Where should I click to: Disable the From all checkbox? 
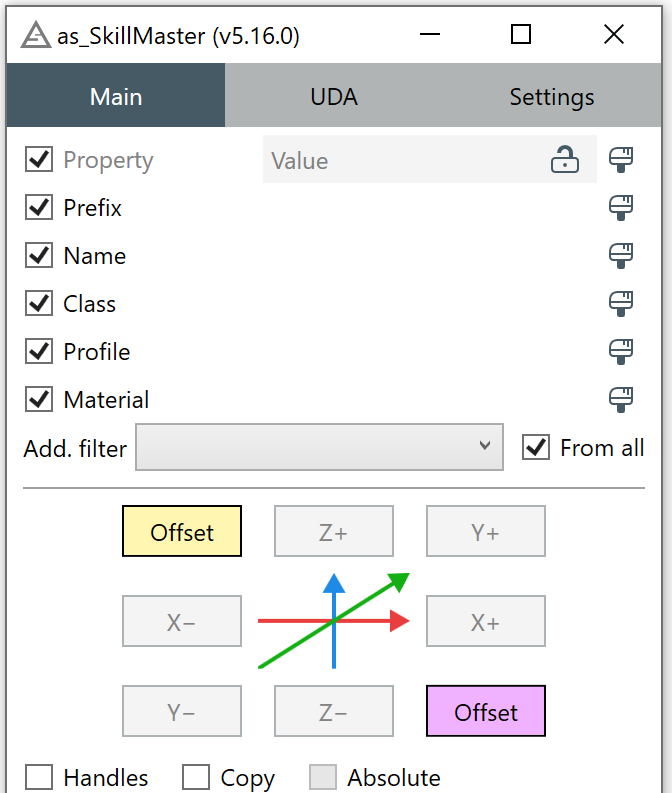(537, 448)
